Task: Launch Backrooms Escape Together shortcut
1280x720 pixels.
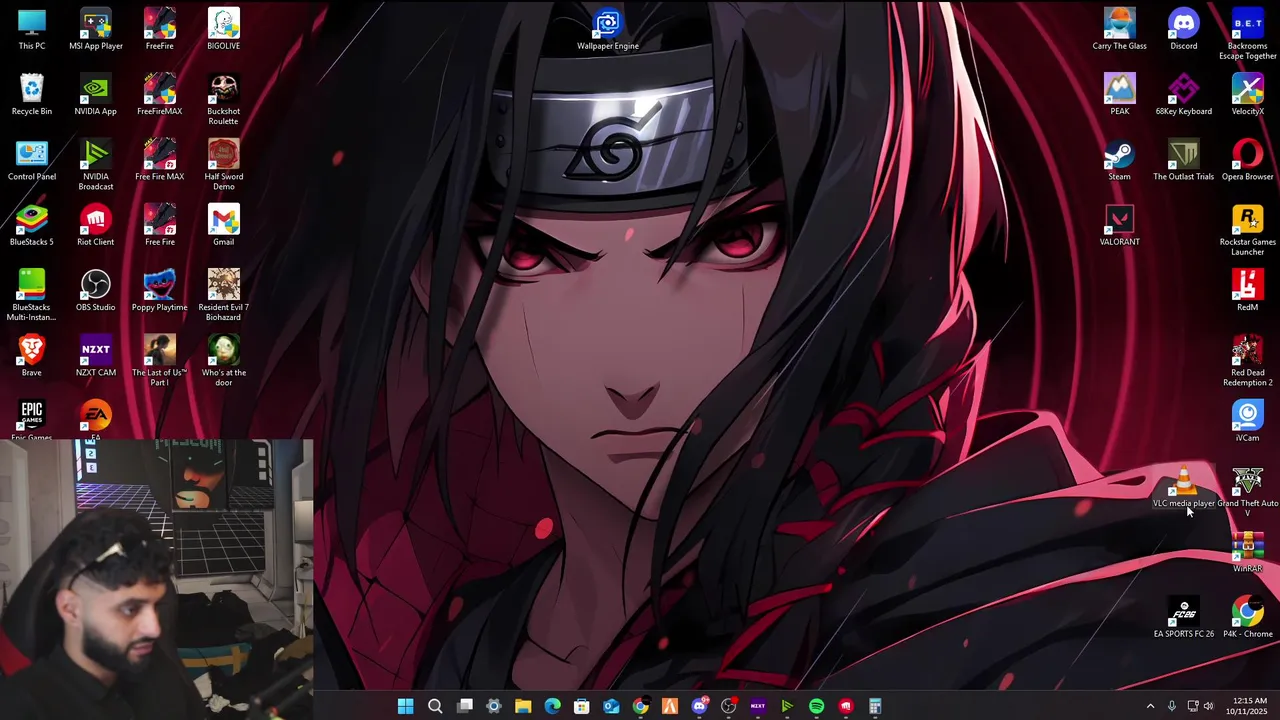Action: [1248, 34]
